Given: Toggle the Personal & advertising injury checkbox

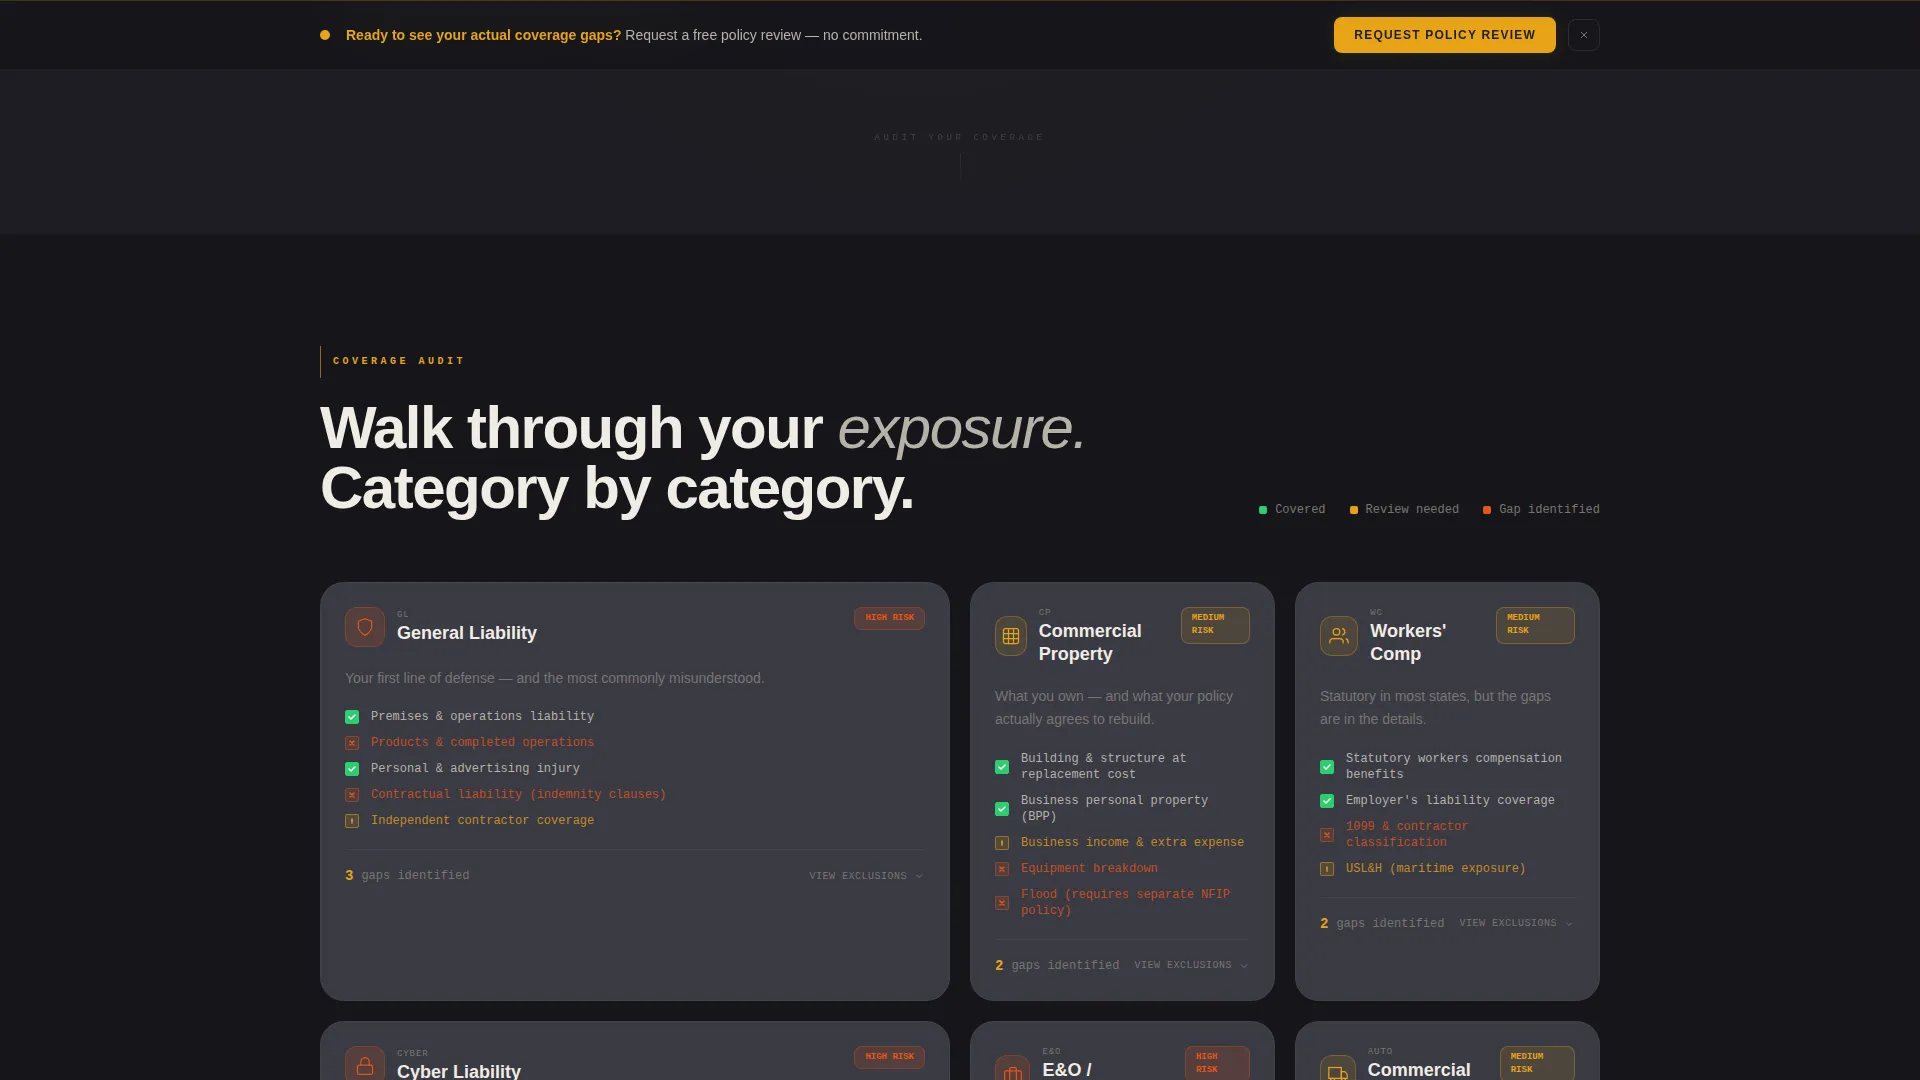Looking at the screenshot, I should pos(352,769).
